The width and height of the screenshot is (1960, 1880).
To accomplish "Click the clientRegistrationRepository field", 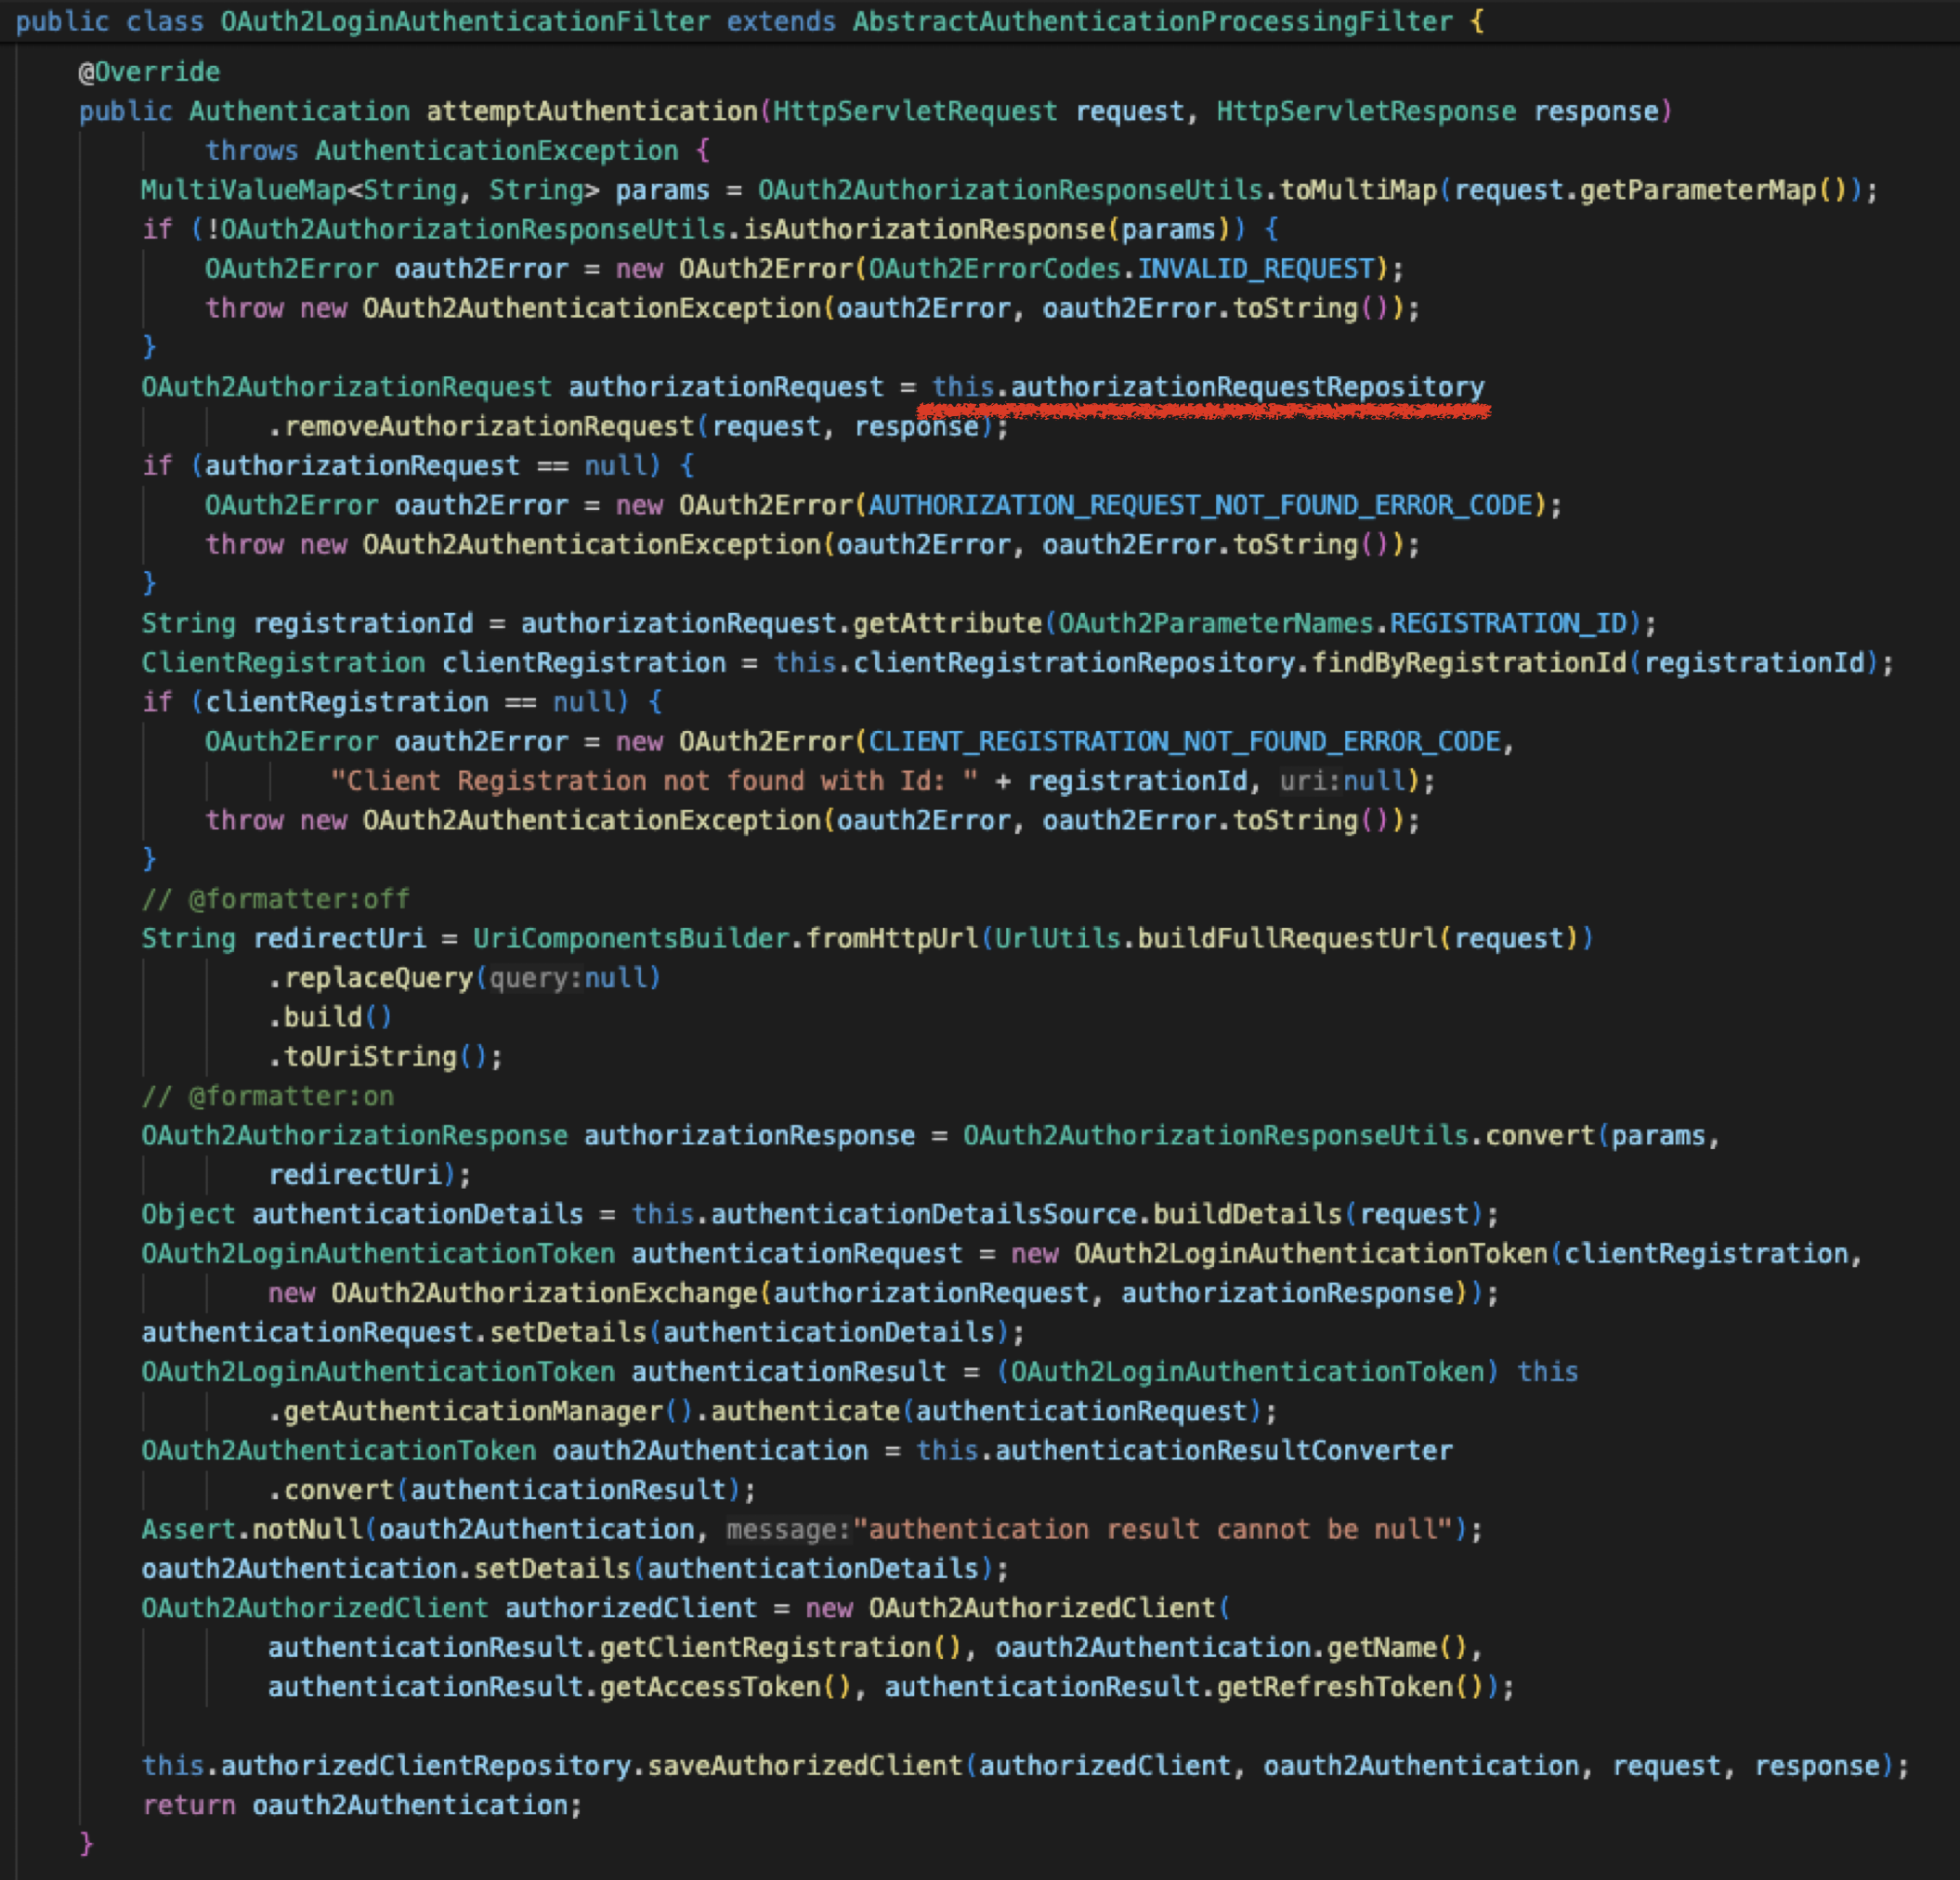I will pyautogui.click(x=1073, y=663).
